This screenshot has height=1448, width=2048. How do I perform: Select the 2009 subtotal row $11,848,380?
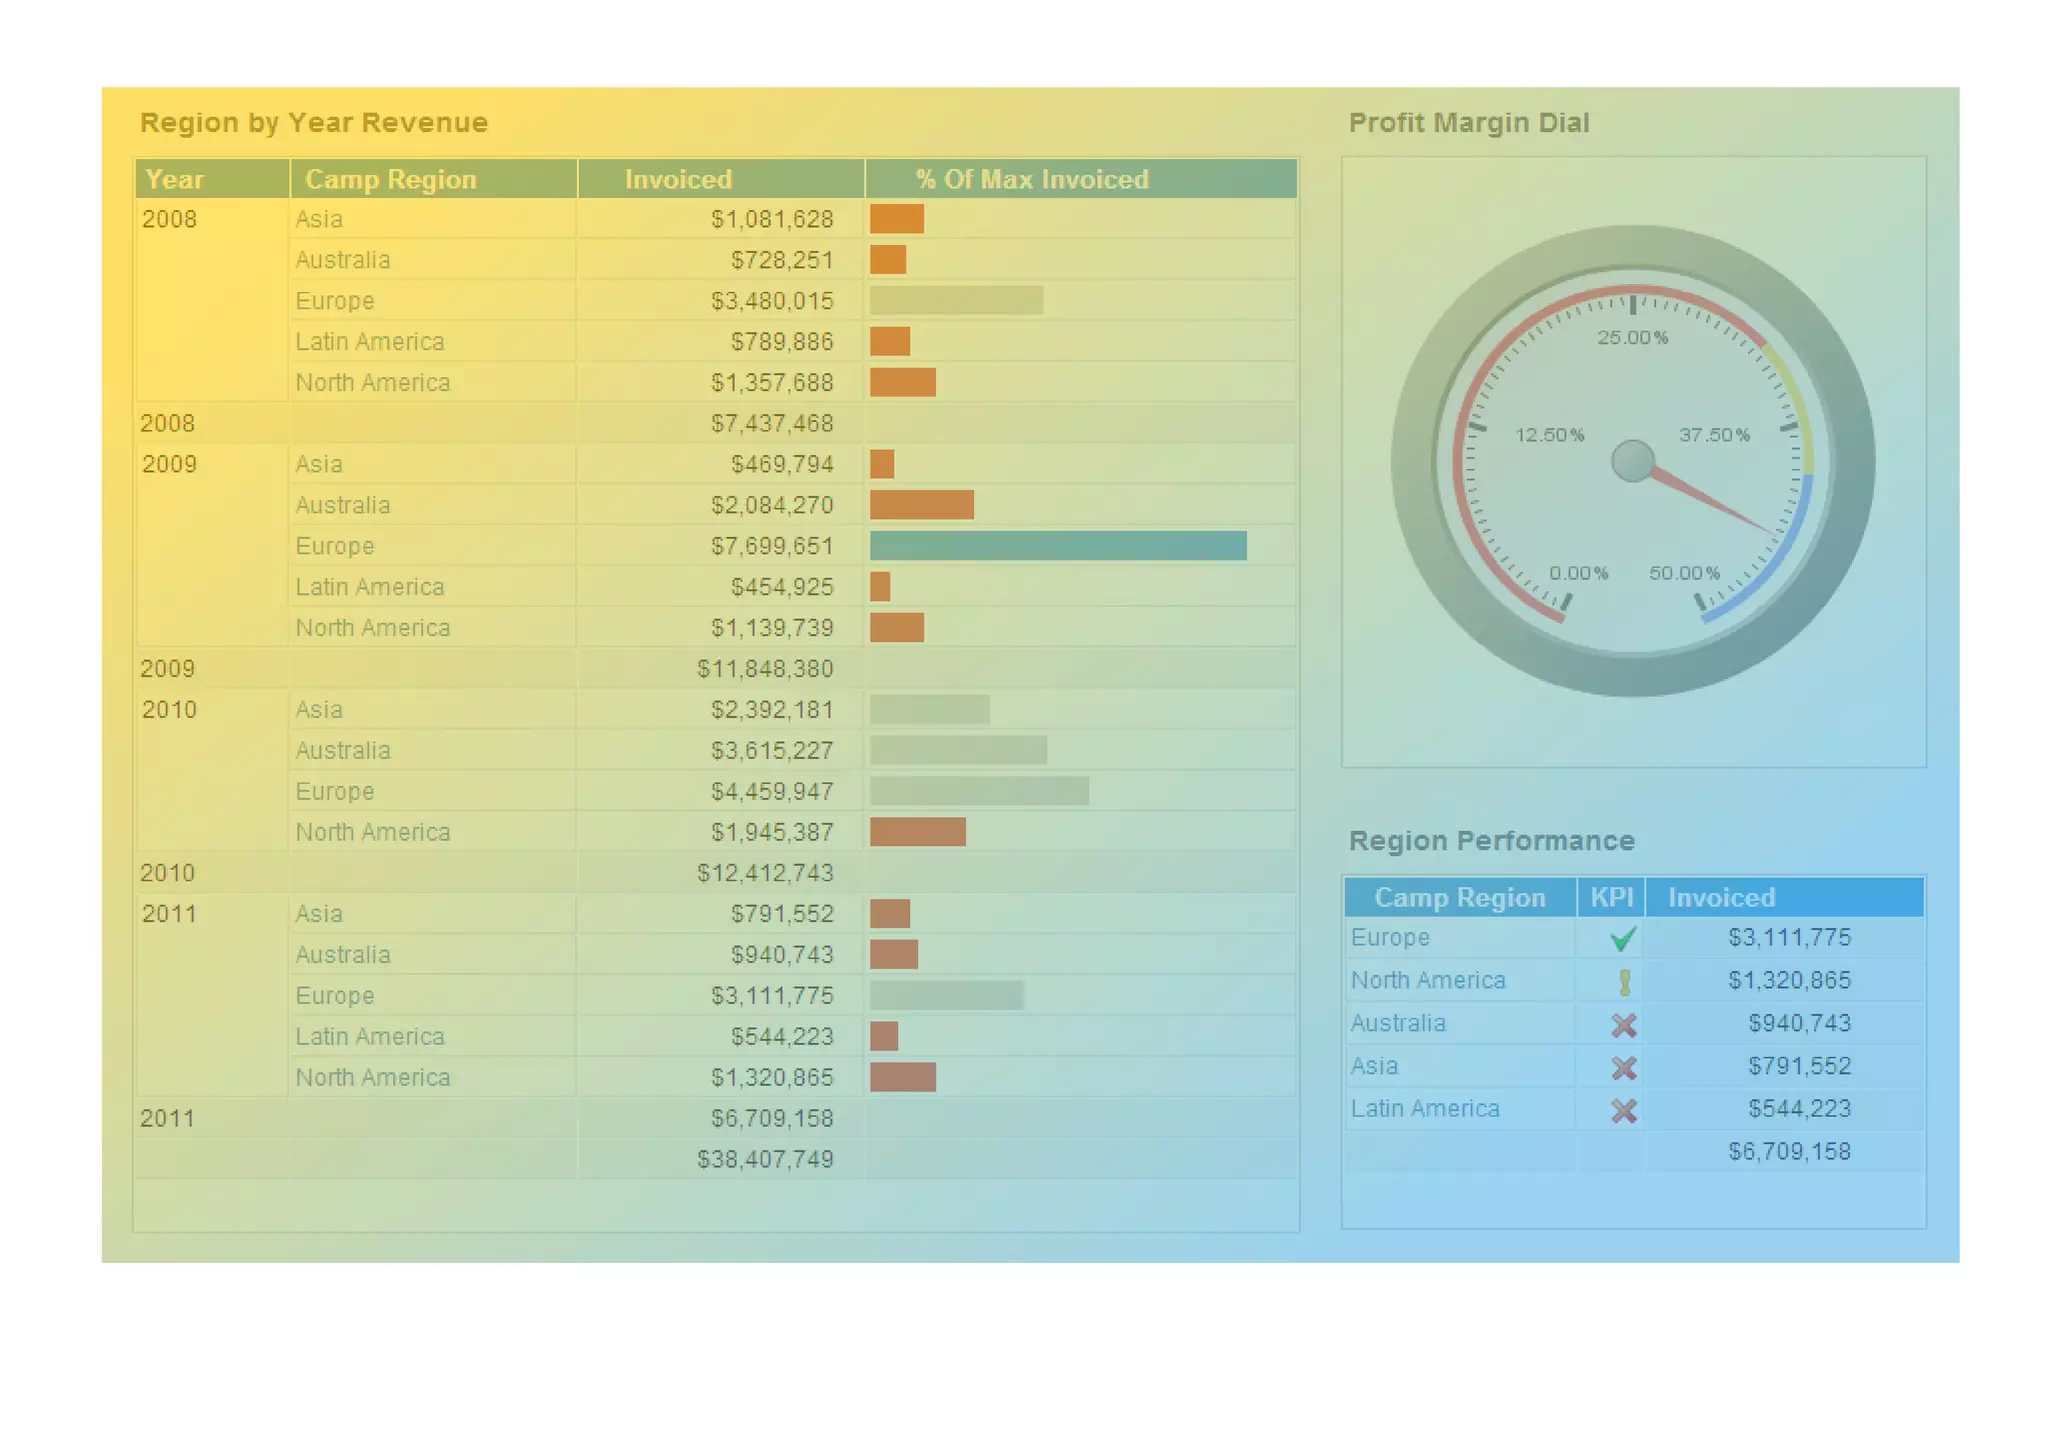coord(764,669)
